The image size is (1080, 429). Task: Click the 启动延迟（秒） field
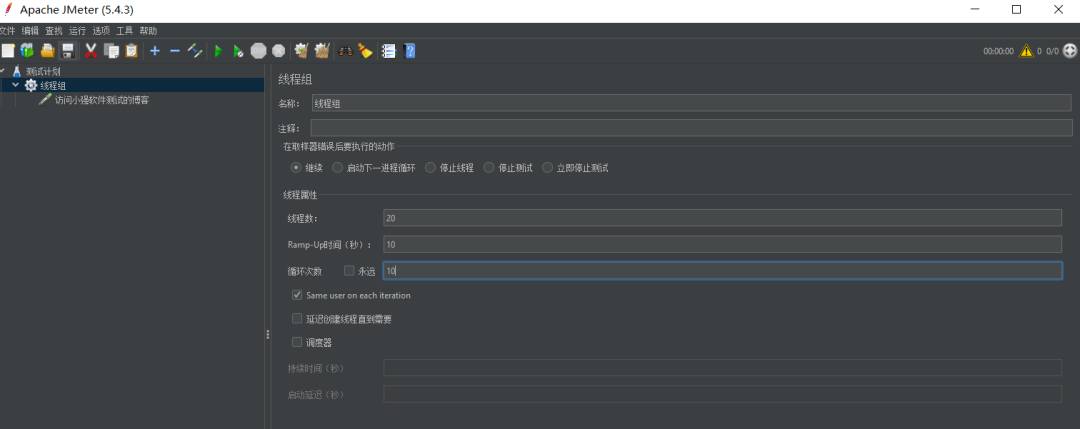tap(723, 394)
